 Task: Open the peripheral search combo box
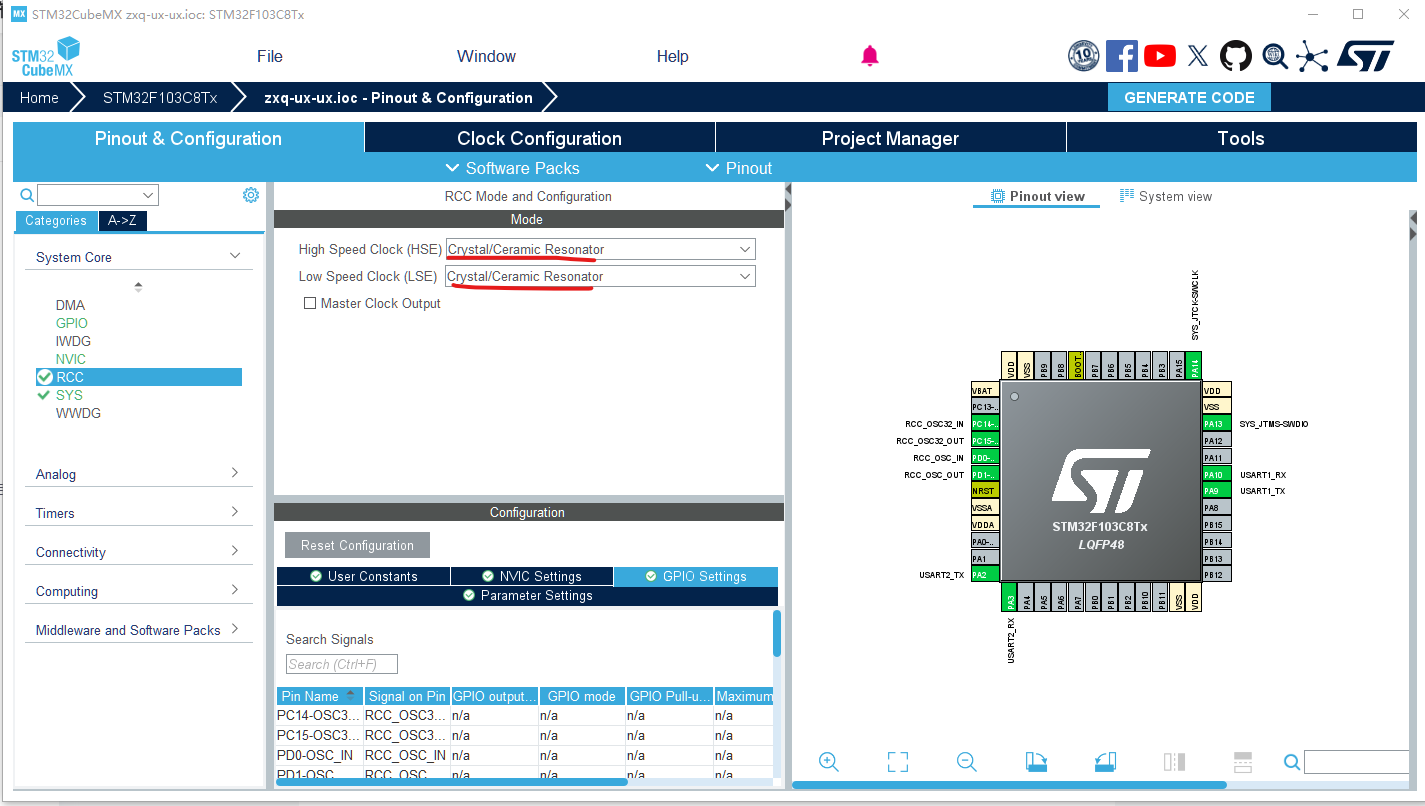[x=98, y=195]
